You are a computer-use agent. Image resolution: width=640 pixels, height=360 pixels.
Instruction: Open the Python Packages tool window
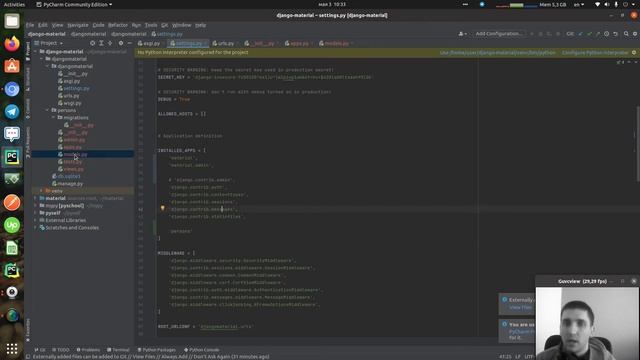coord(157,350)
